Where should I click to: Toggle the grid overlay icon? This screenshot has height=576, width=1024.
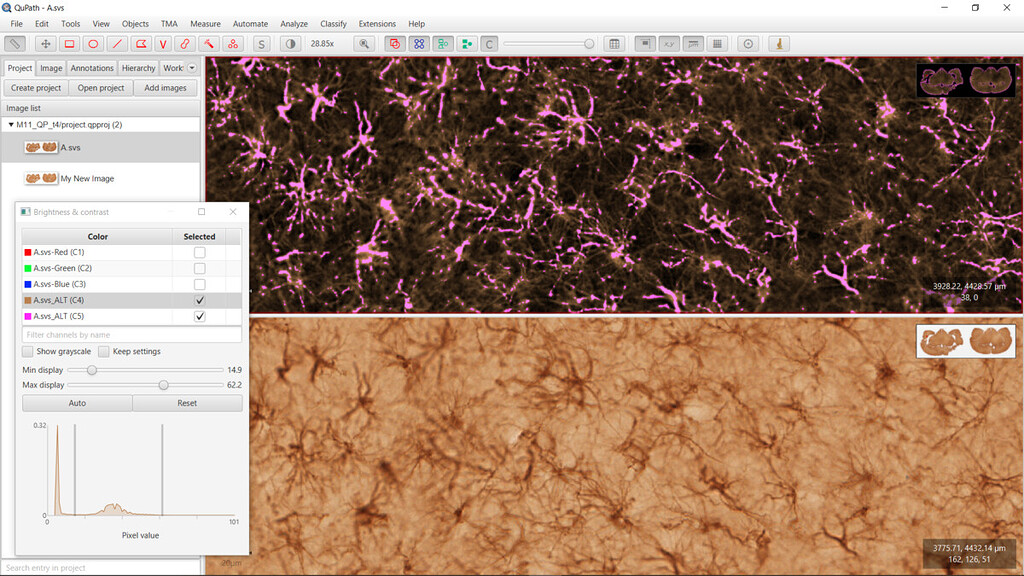click(717, 44)
